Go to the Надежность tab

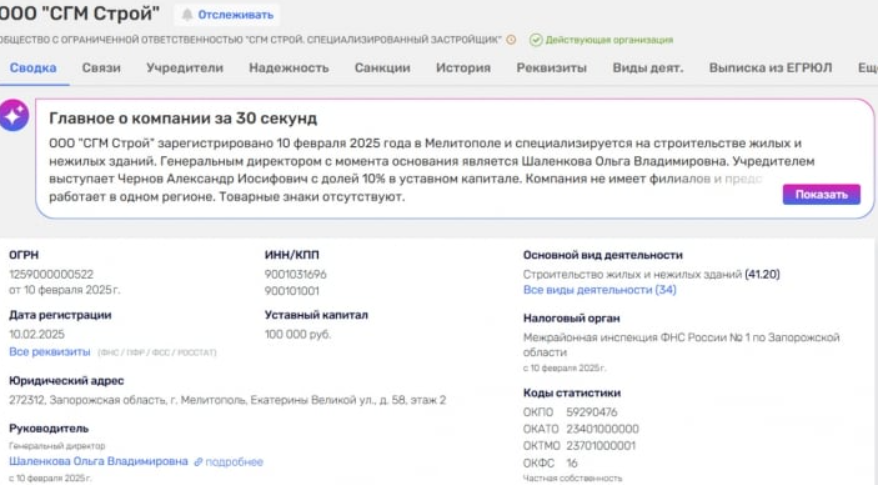coord(289,68)
